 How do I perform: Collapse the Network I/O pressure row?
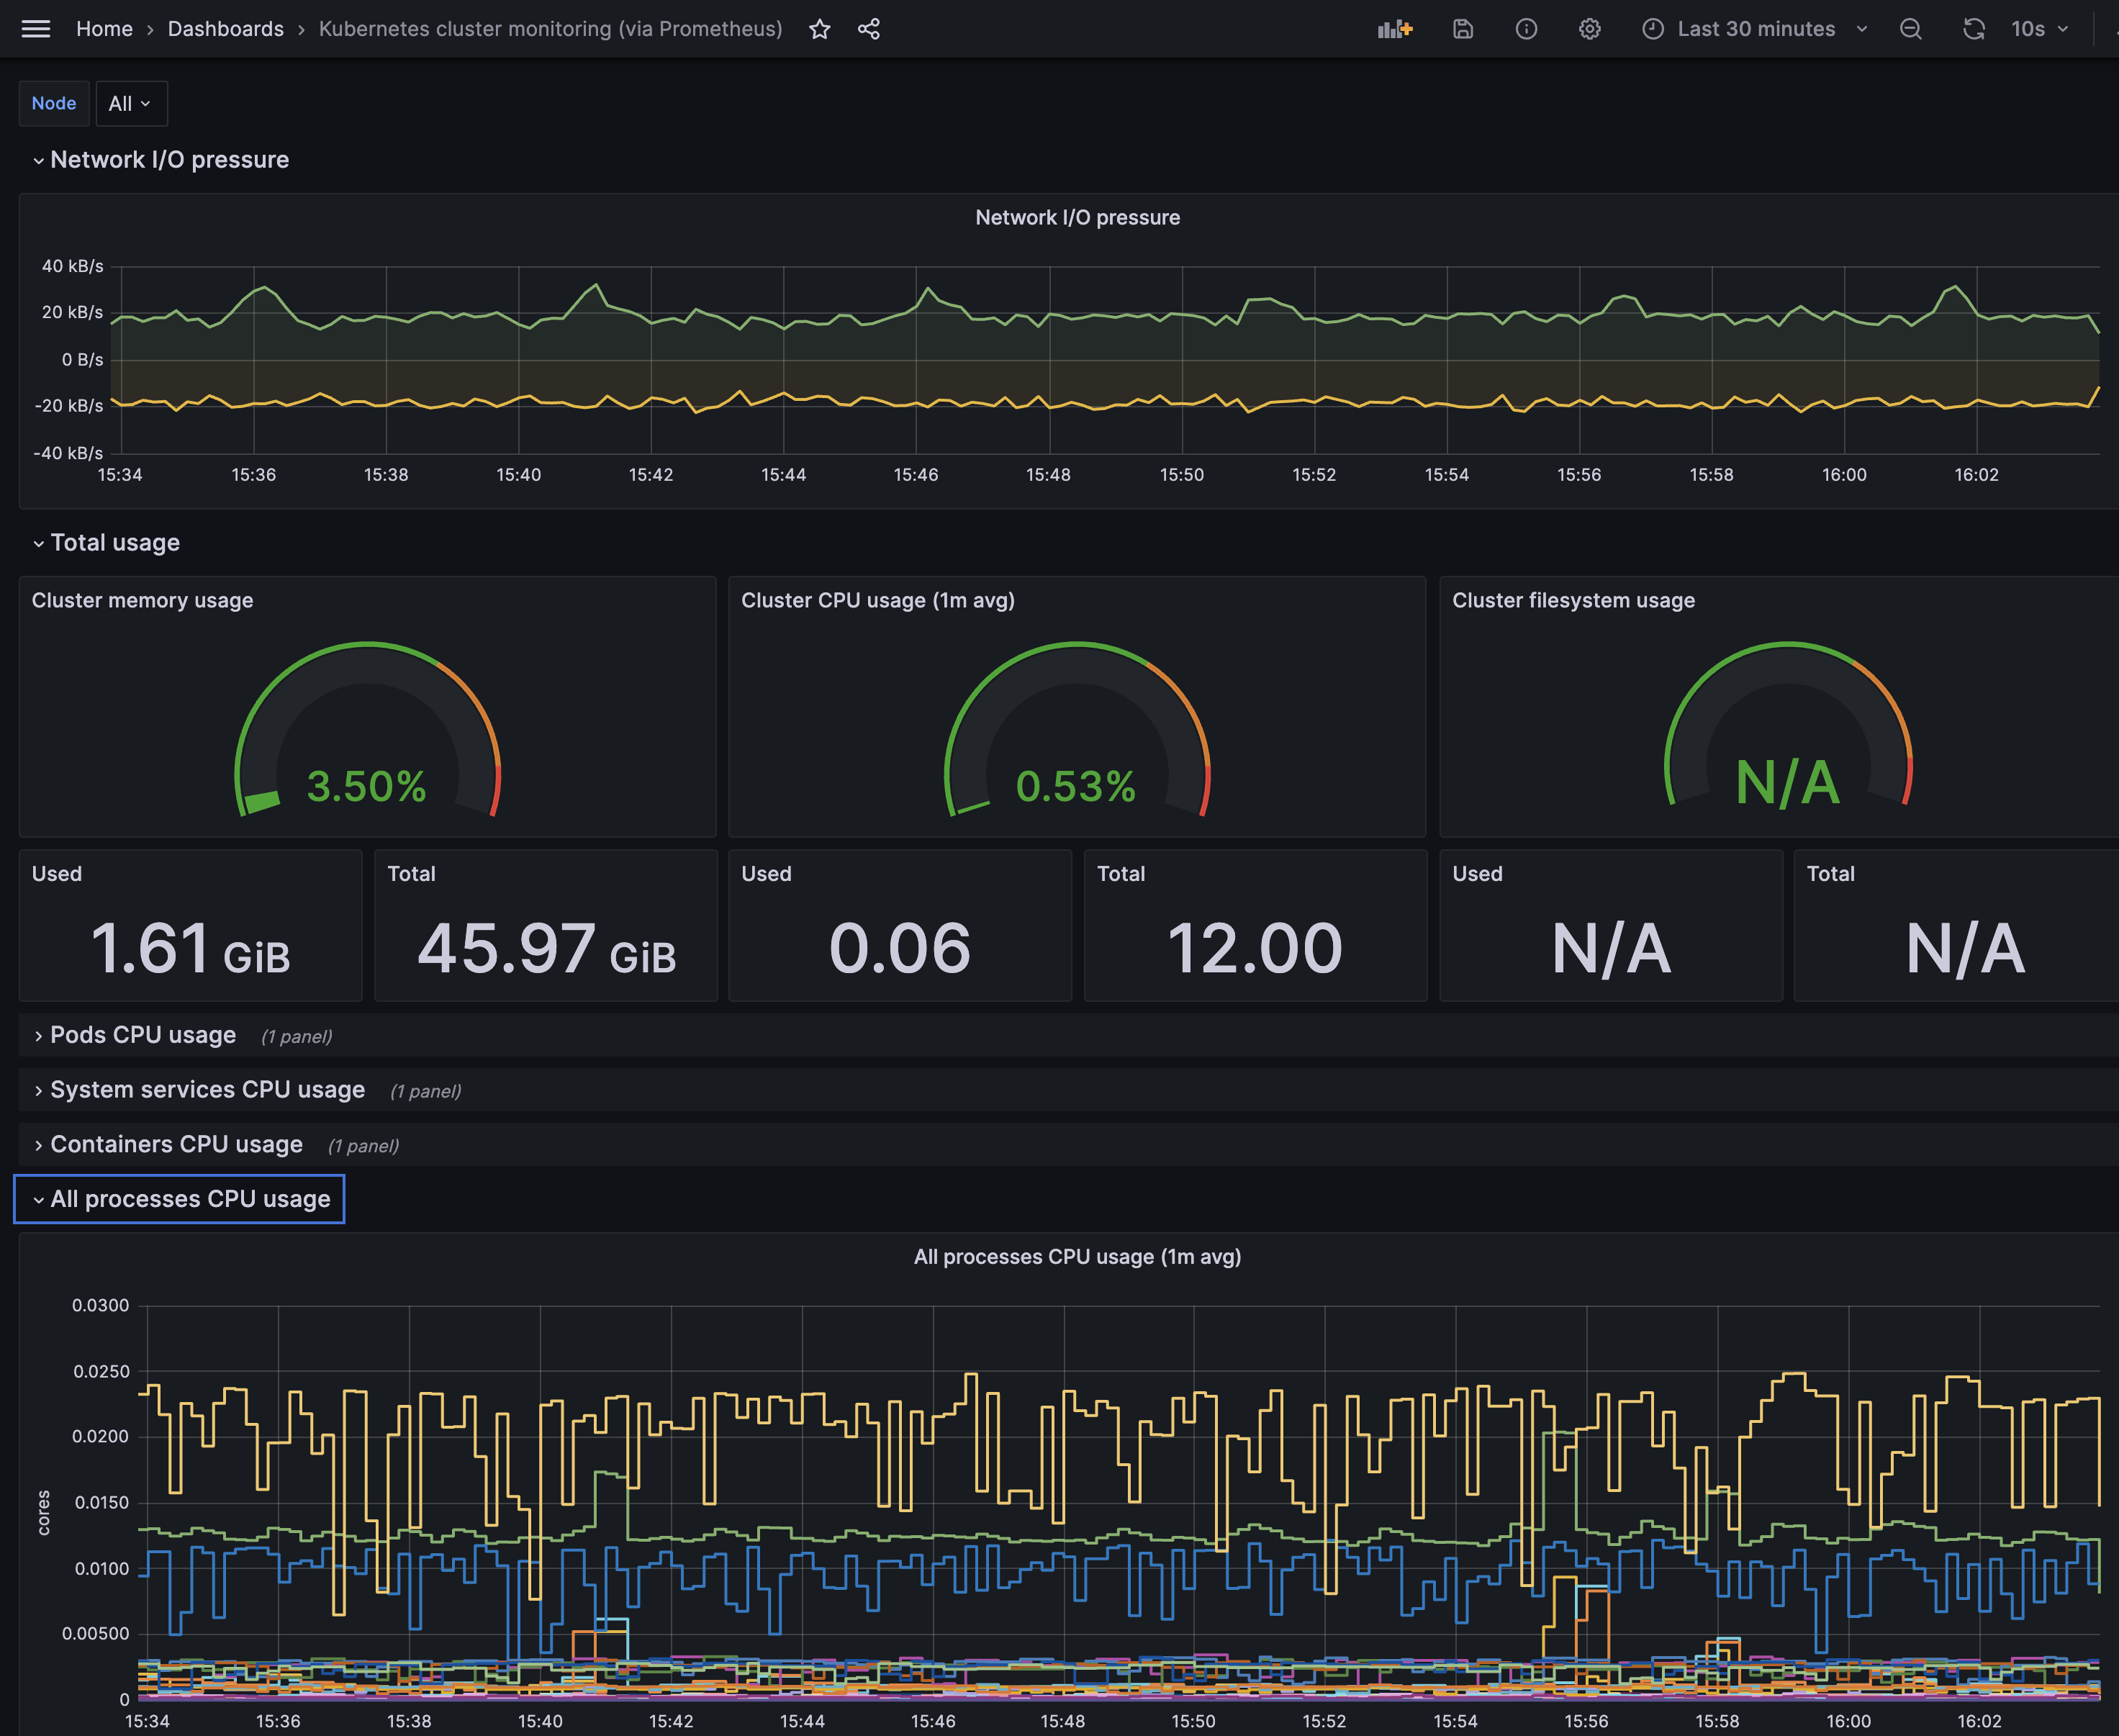(169, 160)
